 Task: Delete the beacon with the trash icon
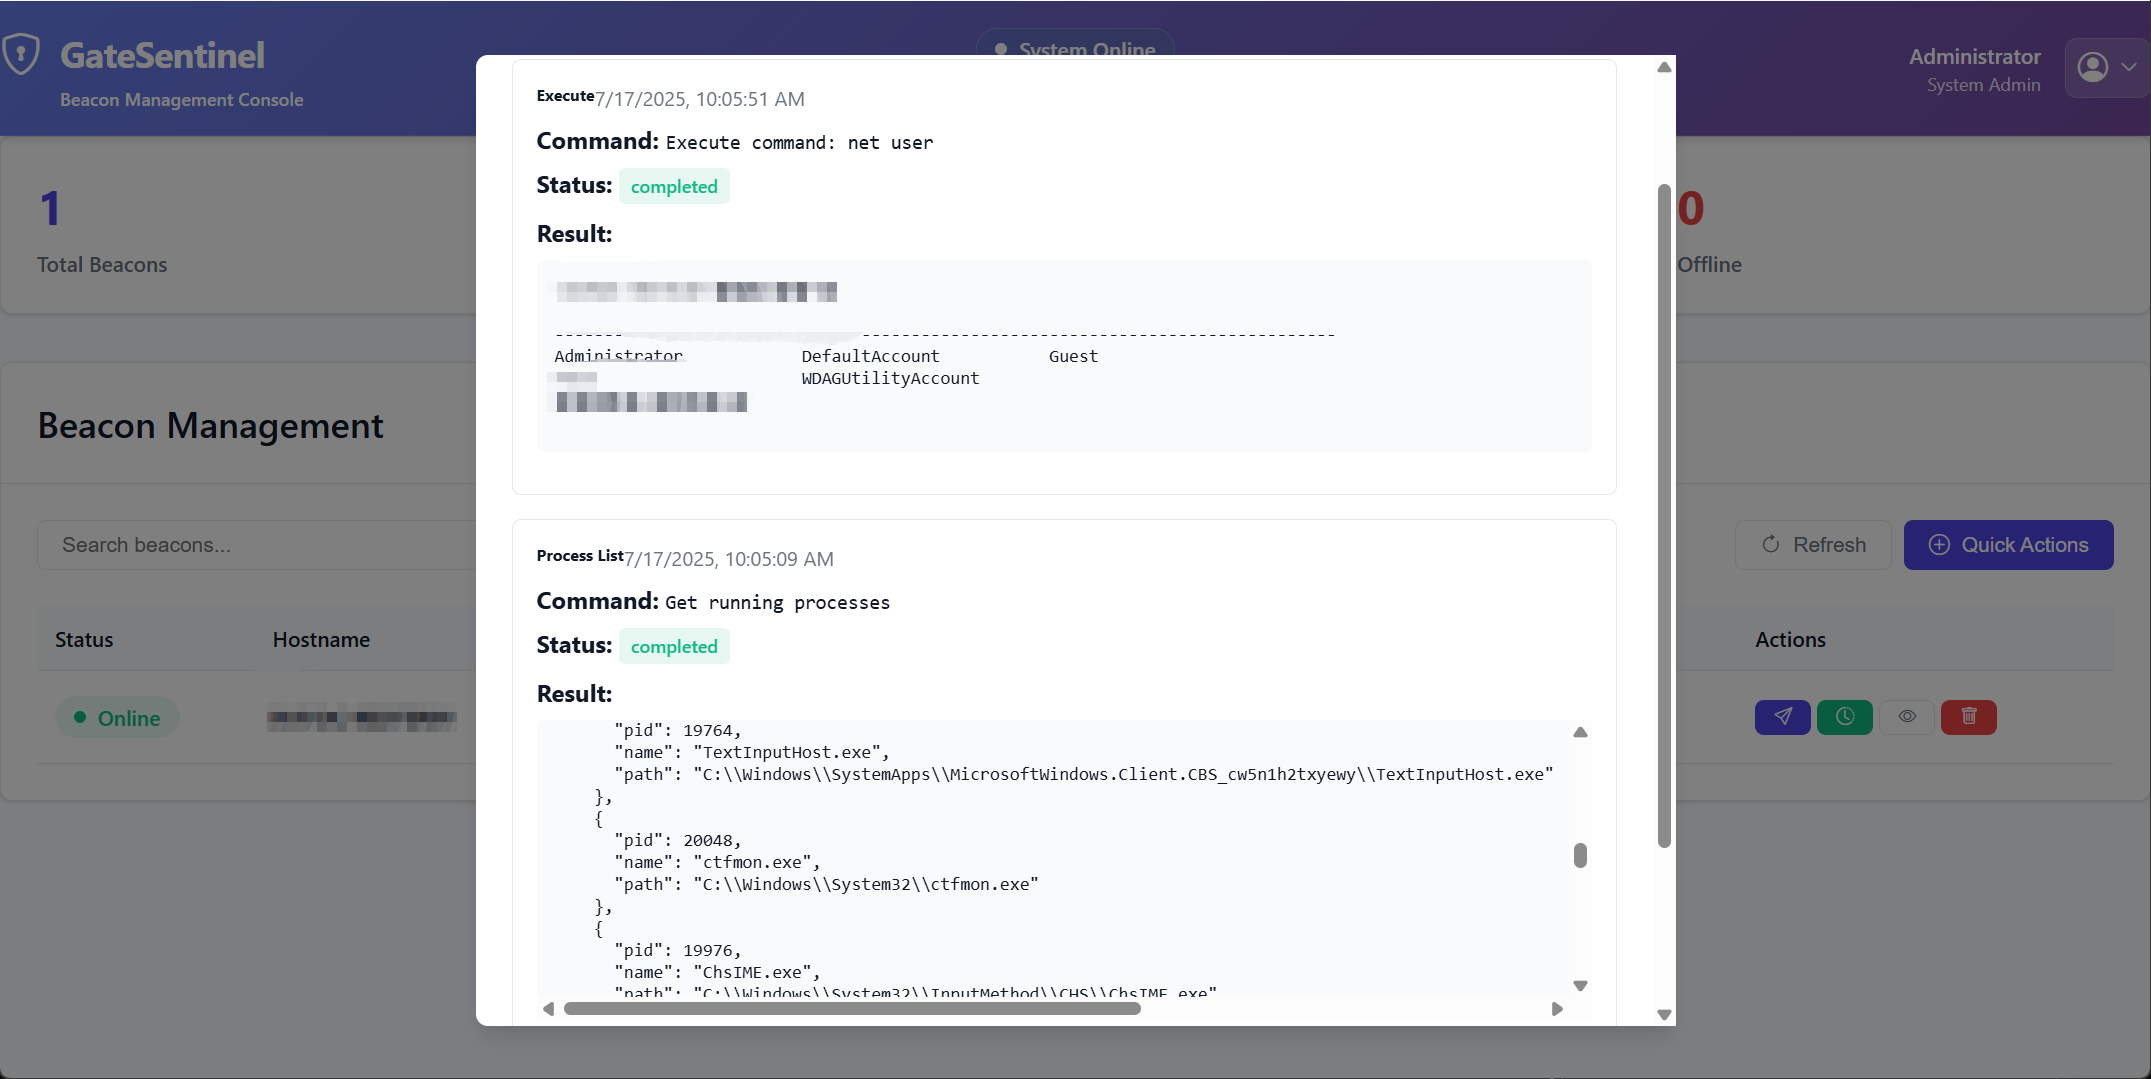[x=1968, y=717]
